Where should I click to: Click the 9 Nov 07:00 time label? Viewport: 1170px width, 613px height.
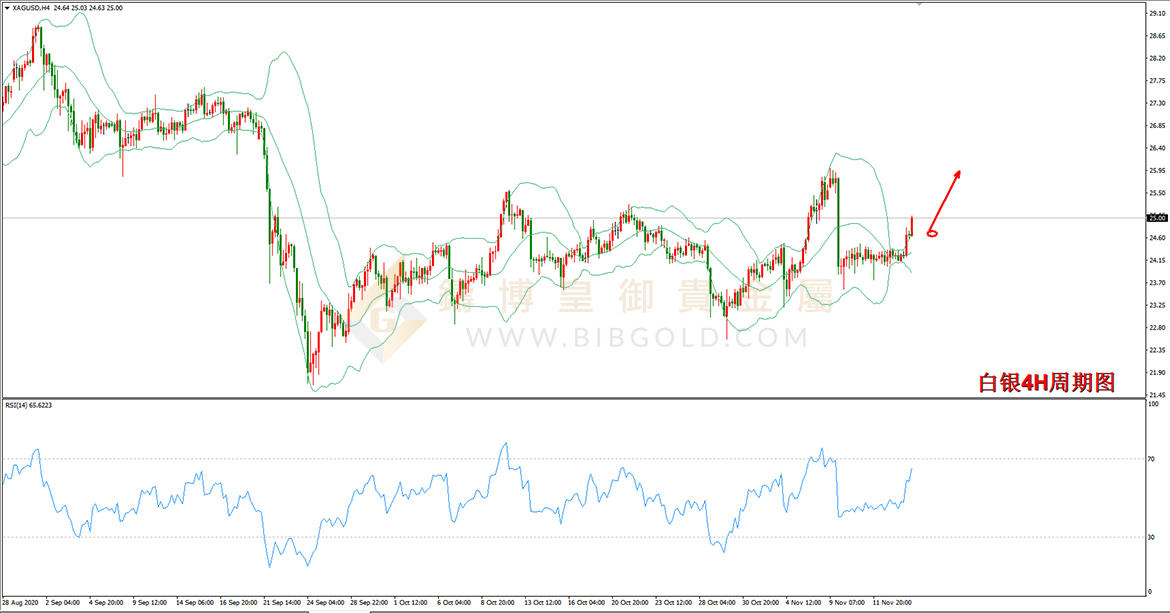(x=847, y=602)
